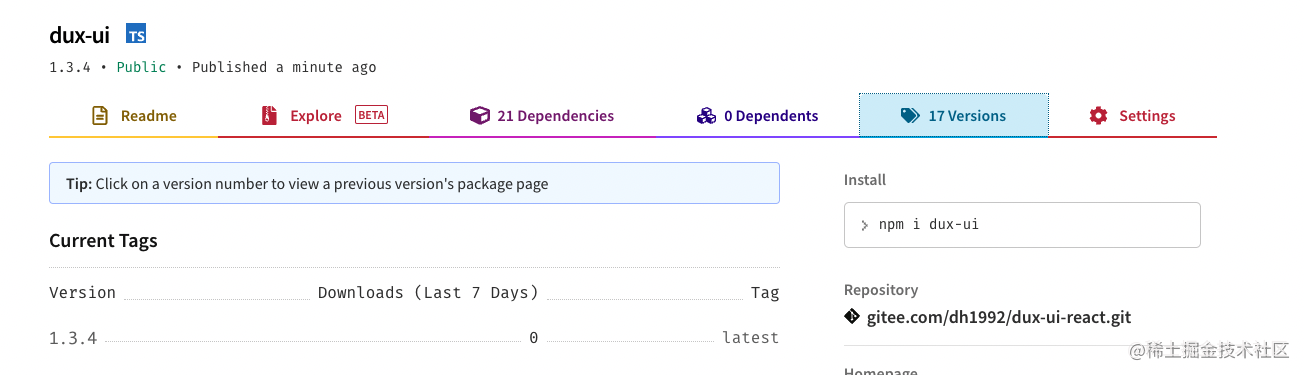Screen dimensions: 1304x375
Task: Click the Settings gear icon
Action: pos(1099,115)
